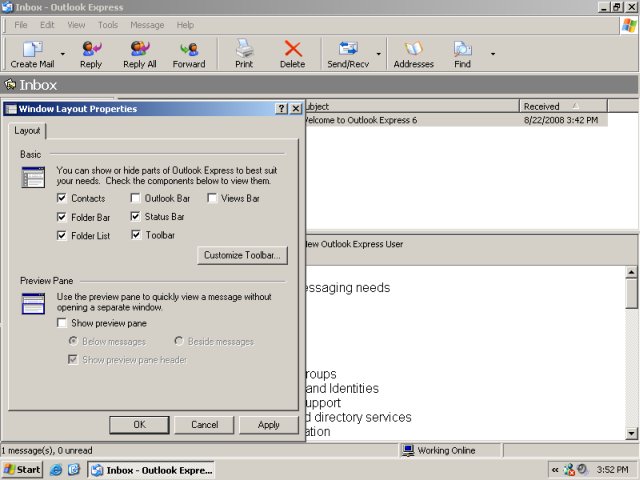Click OK in Window Layout Properties
The height and width of the screenshot is (480, 640).
[x=139, y=425]
